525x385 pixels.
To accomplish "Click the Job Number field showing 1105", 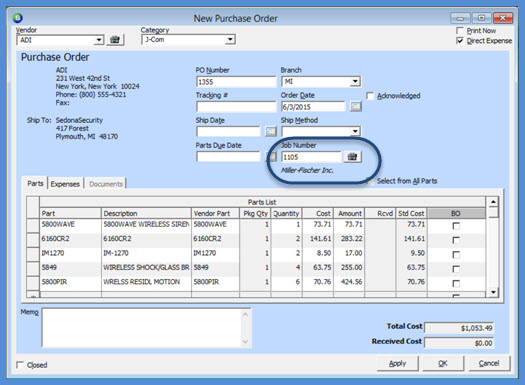I will click(311, 157).
